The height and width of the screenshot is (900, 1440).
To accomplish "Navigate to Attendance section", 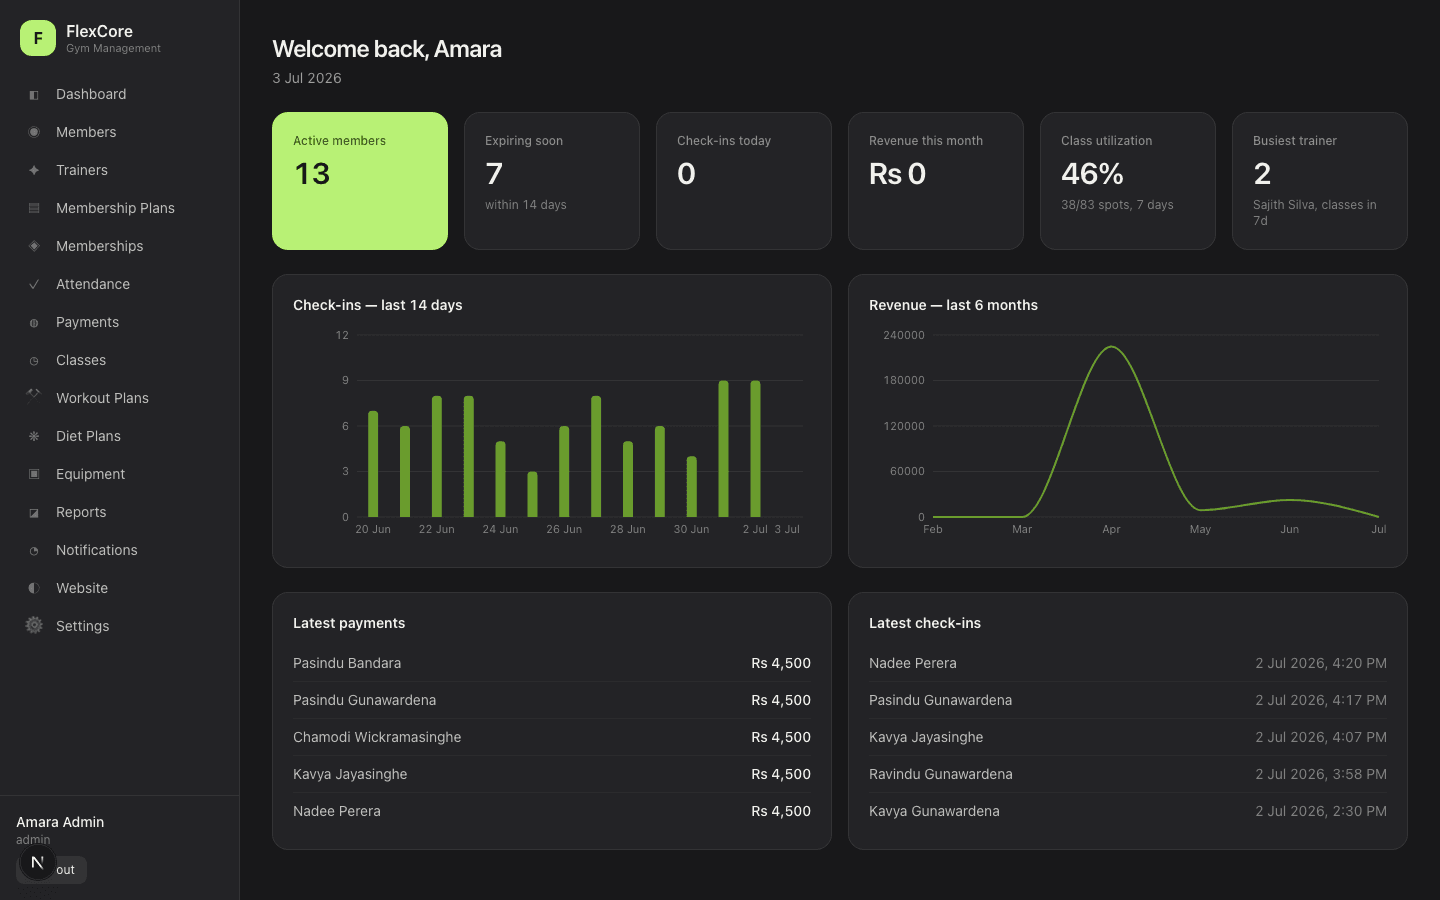I will pyautogui.click(x=120, y=284).
